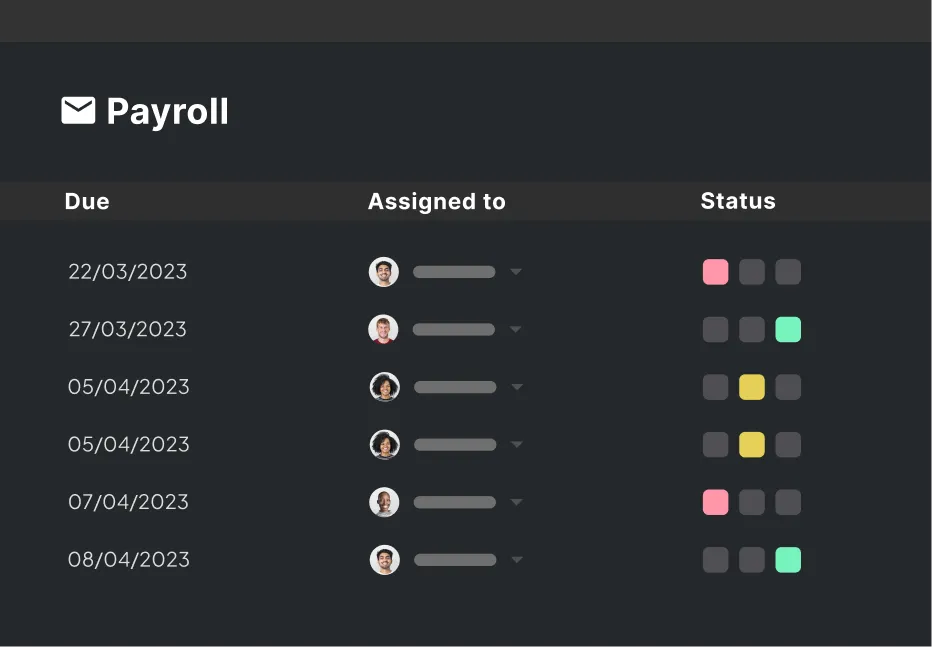This screenshot has width=932, height=647.
Task: Click the Payroll title text
Action: 168,111
